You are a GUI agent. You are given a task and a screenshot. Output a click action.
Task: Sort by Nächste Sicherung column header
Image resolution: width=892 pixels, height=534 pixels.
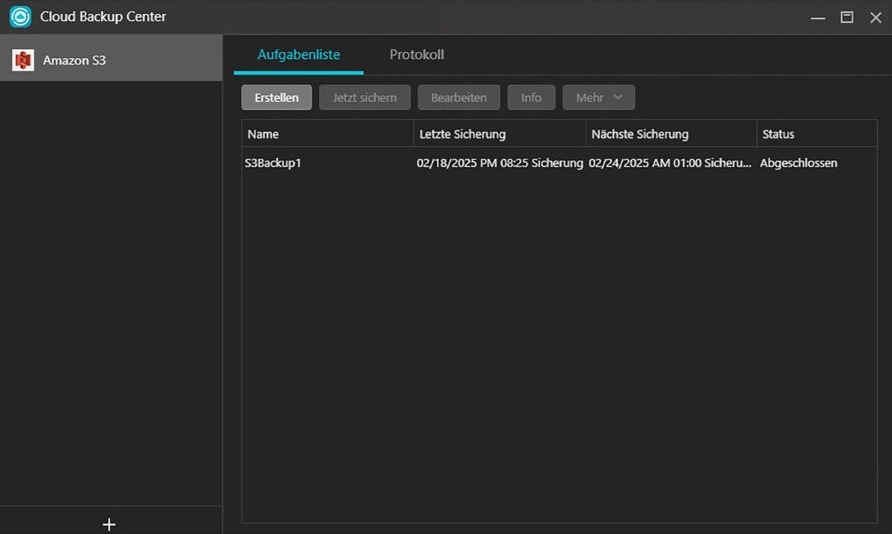pos(671,134)
